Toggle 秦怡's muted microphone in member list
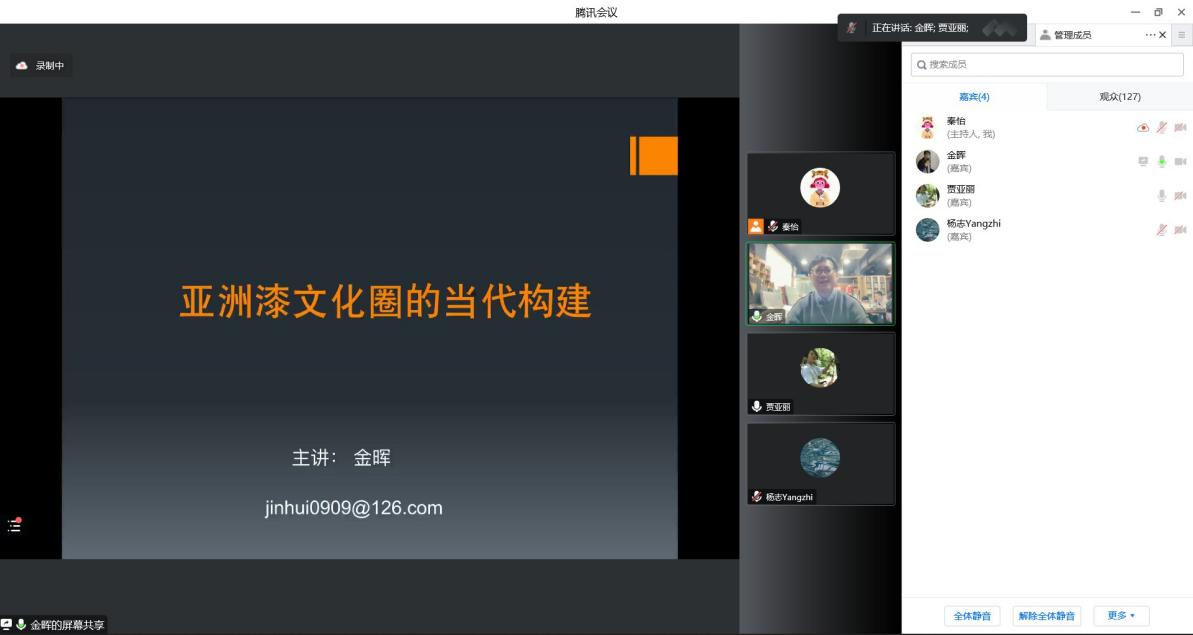This screenshot has width=1193, height=635. click(1162, 127)
